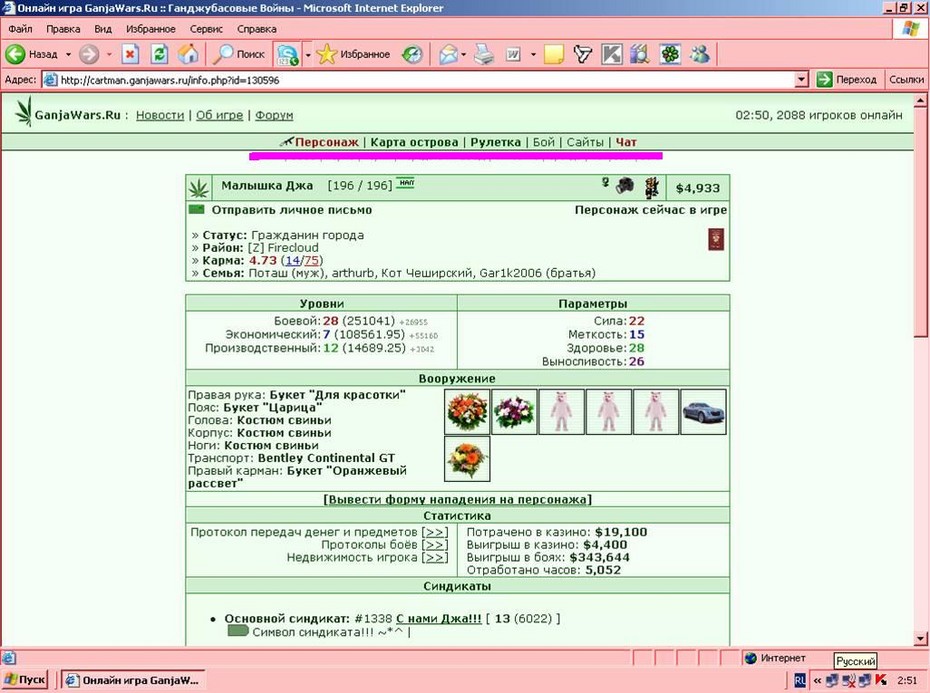The image size is (930, 693).
Task: Click Вывести форму нападения на персонажа link
Action: coord(457,499)
